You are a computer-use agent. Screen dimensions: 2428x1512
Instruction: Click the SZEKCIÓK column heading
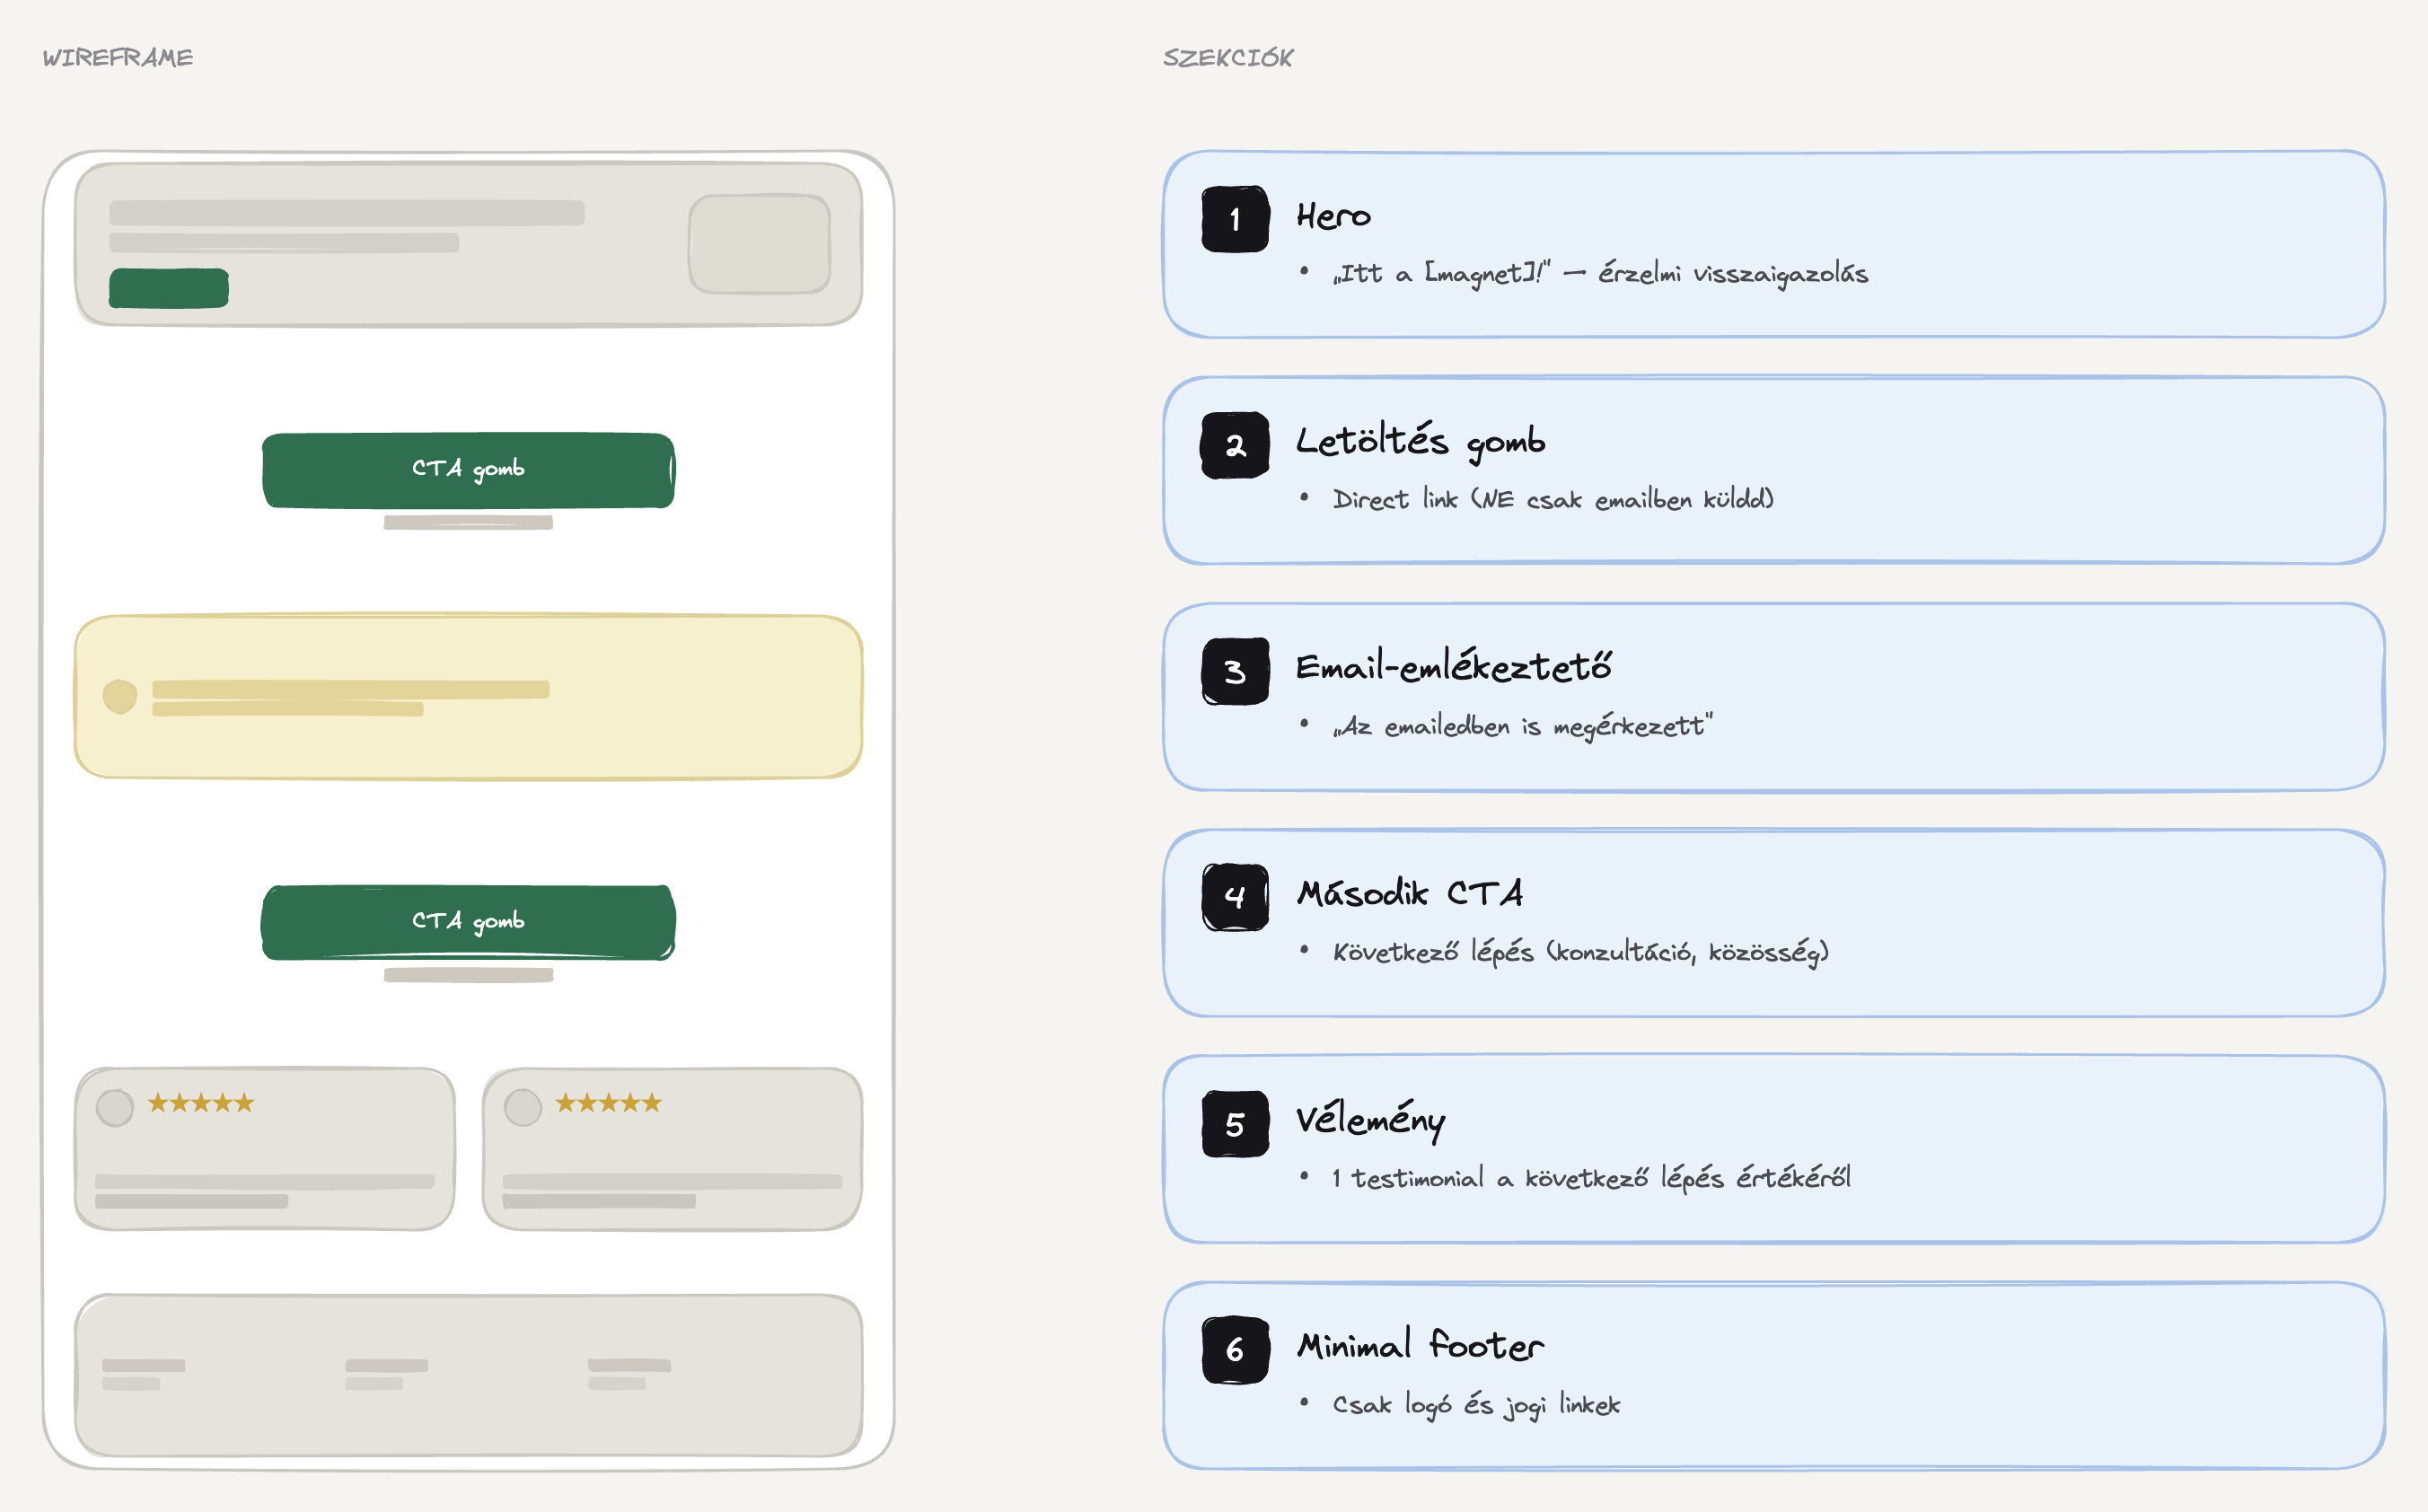tap(1228, 58)
